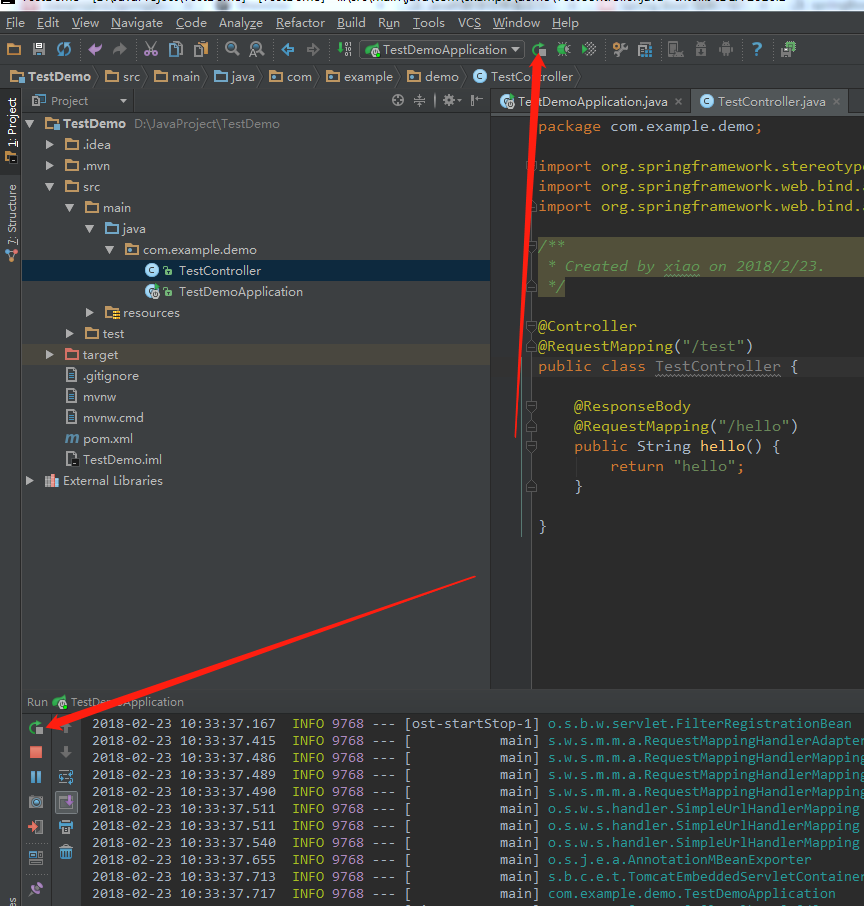The height and width of the screenshot is (906, 864).
Task: Click the TestDemo breadcrumb in navigation bar
Action: click(50, 77)
